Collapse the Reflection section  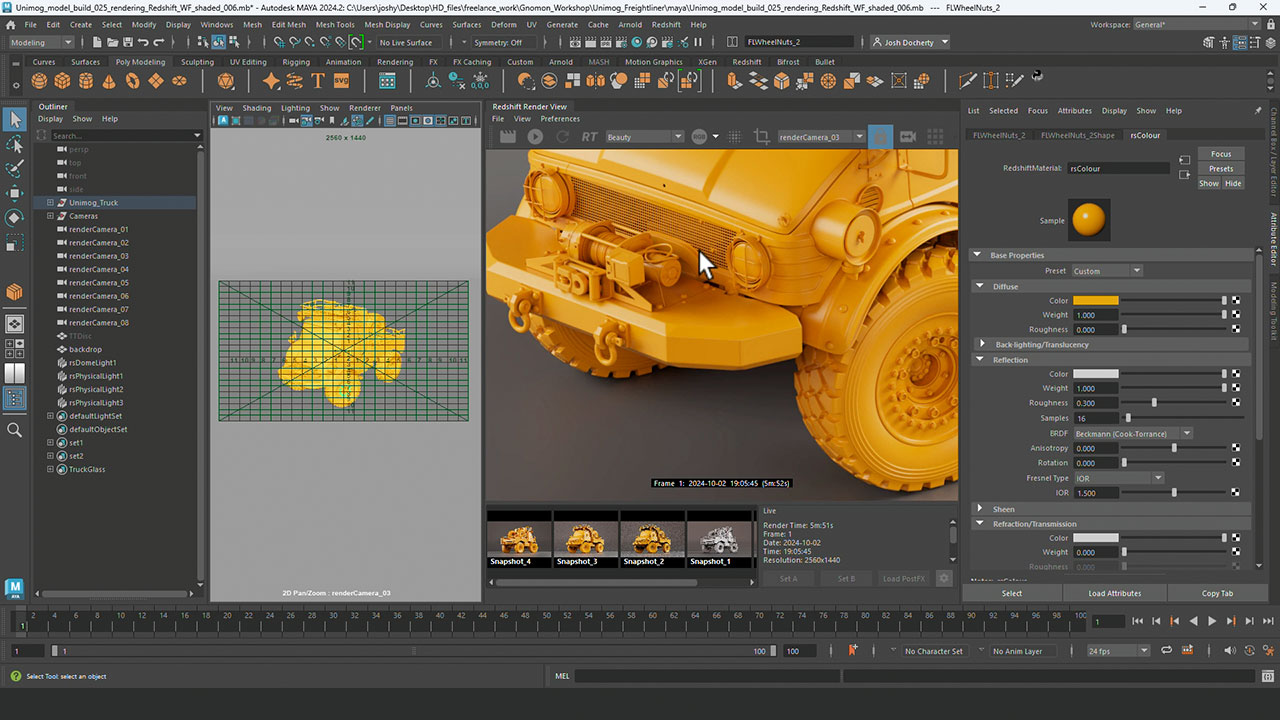pyautogui.click(x=979, y=360)
